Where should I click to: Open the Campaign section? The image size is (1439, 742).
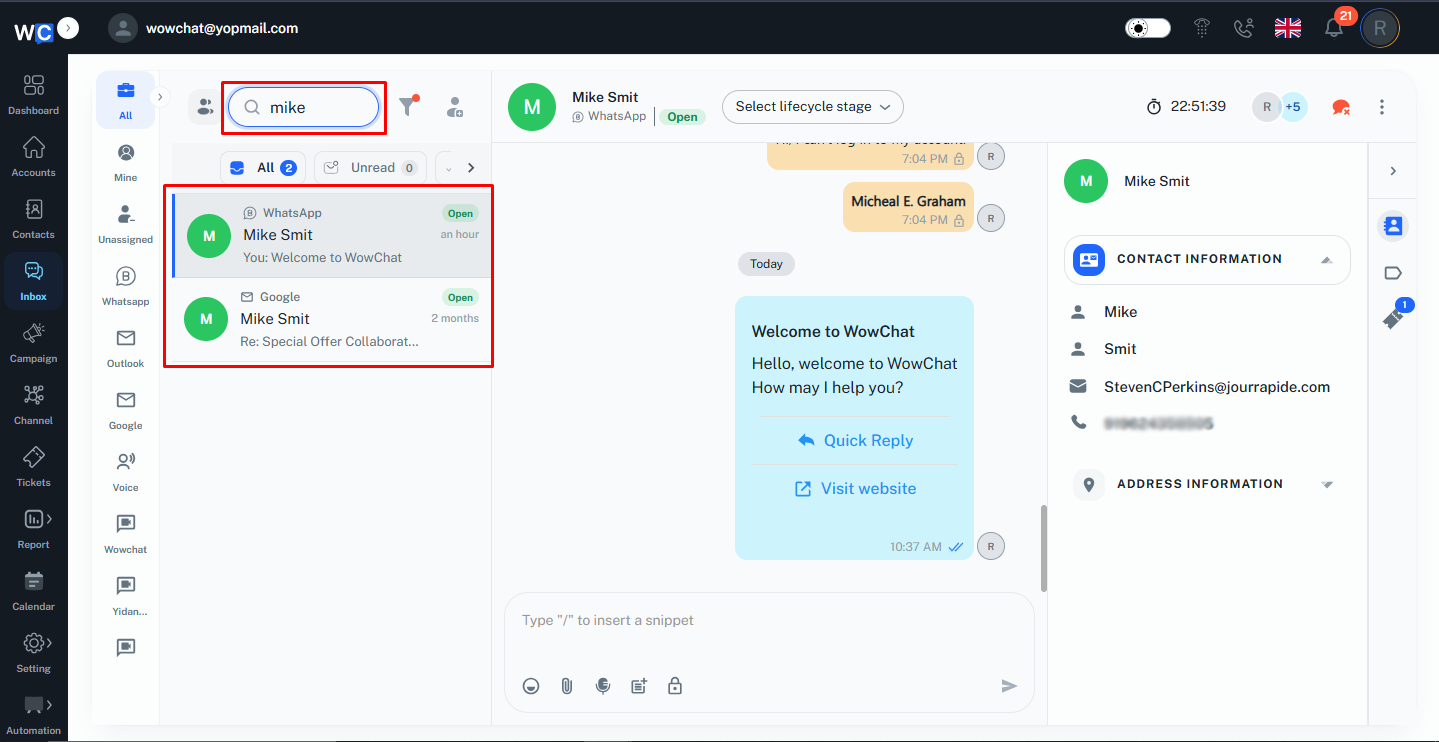[34, 343]
